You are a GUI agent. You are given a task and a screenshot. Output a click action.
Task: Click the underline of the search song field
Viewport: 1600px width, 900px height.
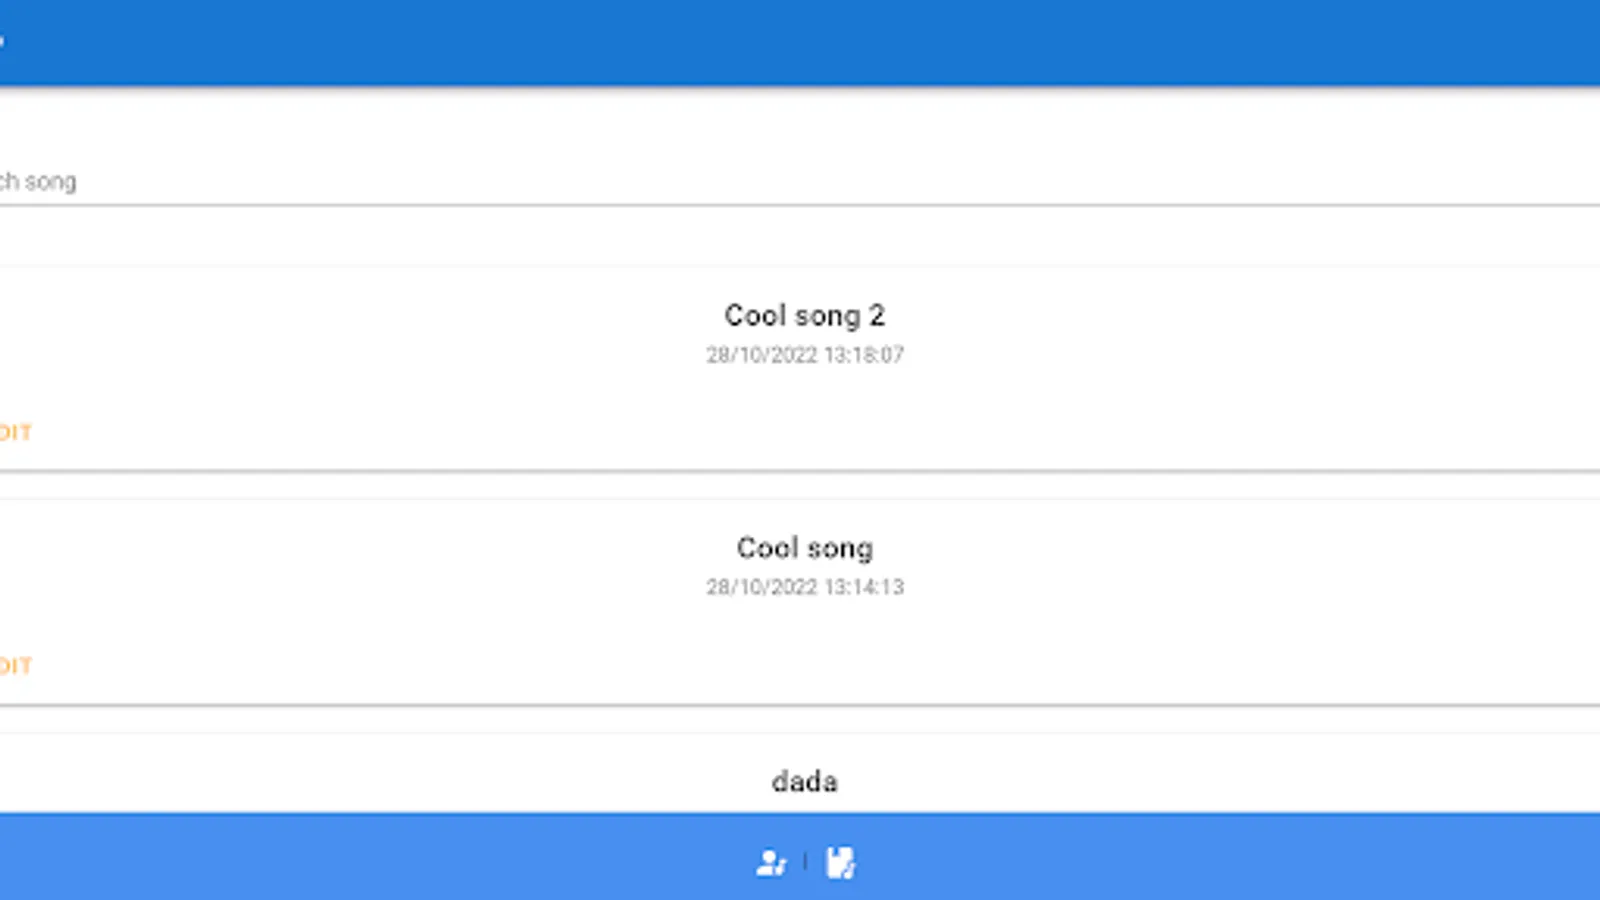point(800,205)
